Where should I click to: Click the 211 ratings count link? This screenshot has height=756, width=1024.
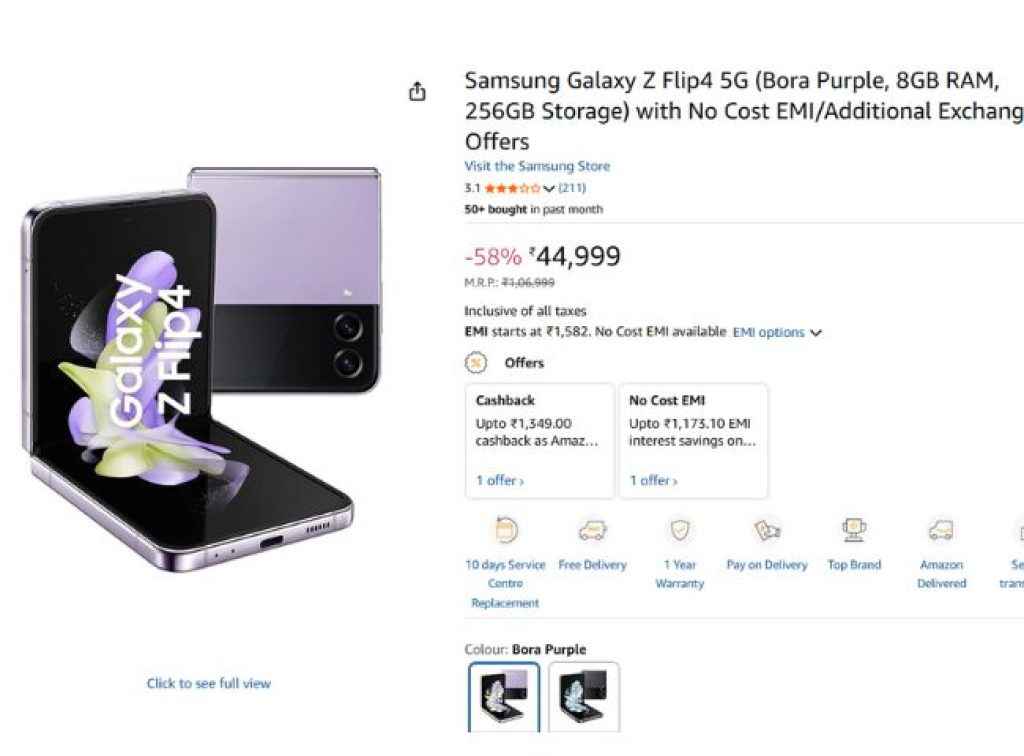[573, 187]
